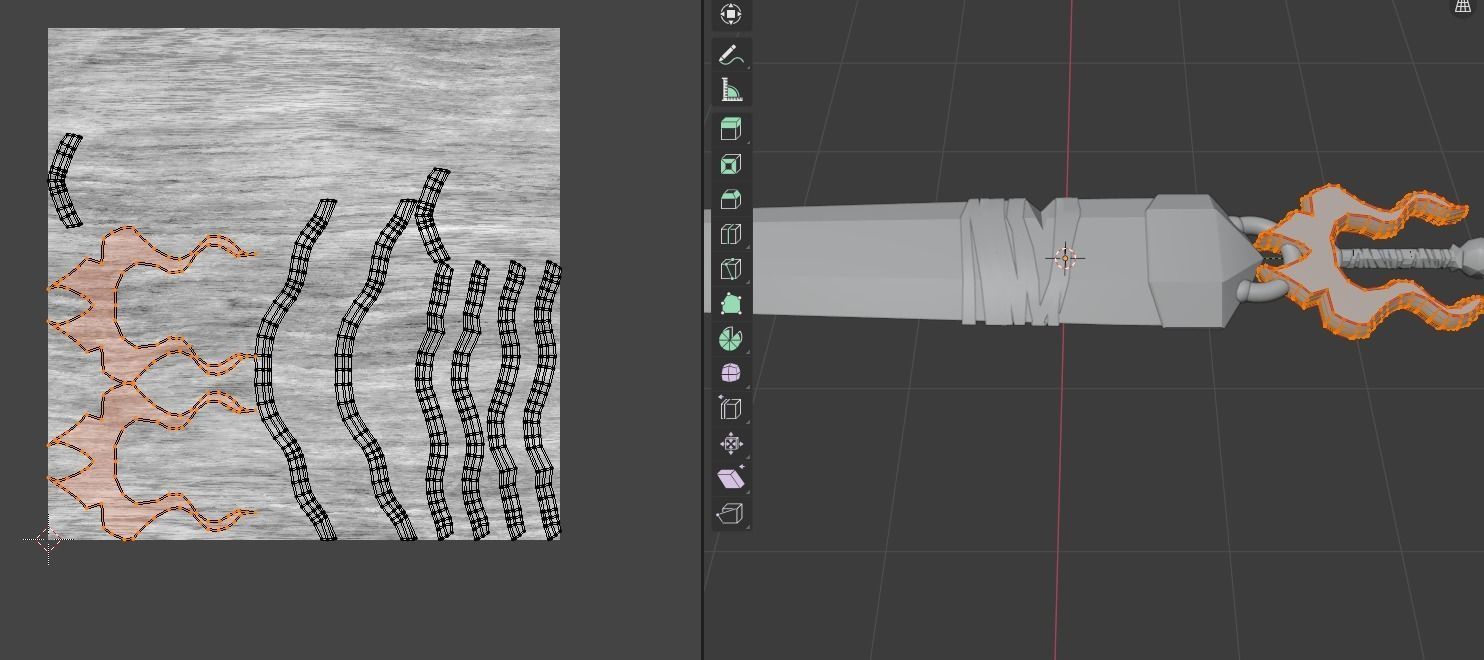Select the Edge Slide tool
Screen dimensions: 1484x660
pyautogui.click(x=731, y=408)
